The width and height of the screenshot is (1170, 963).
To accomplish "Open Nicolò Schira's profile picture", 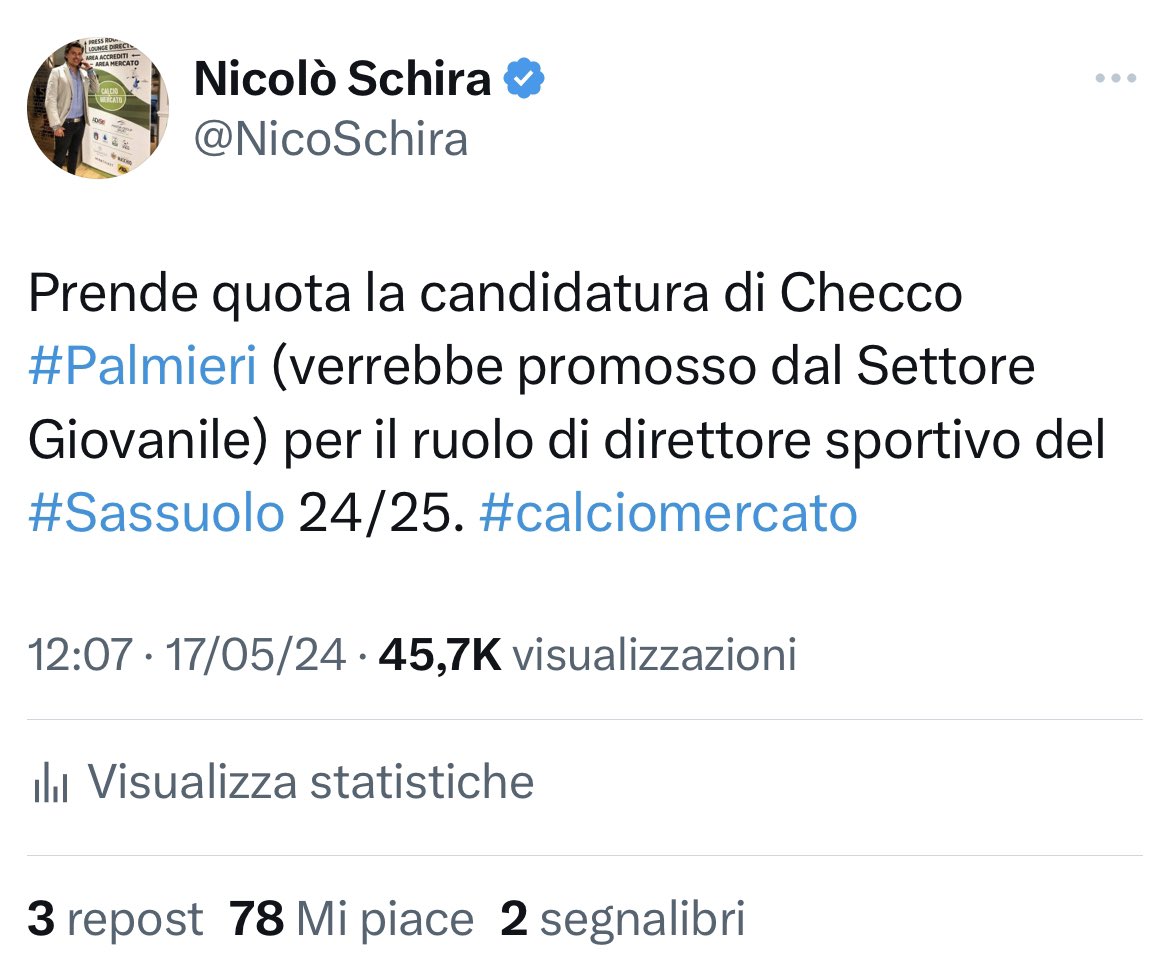I will 98,108.
